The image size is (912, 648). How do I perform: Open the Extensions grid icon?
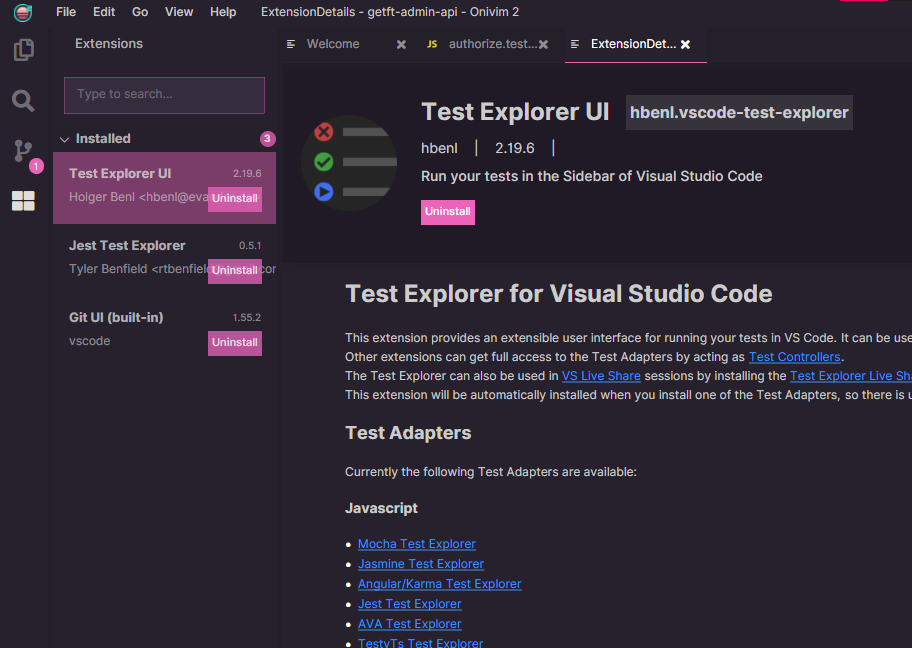[23, 200]
